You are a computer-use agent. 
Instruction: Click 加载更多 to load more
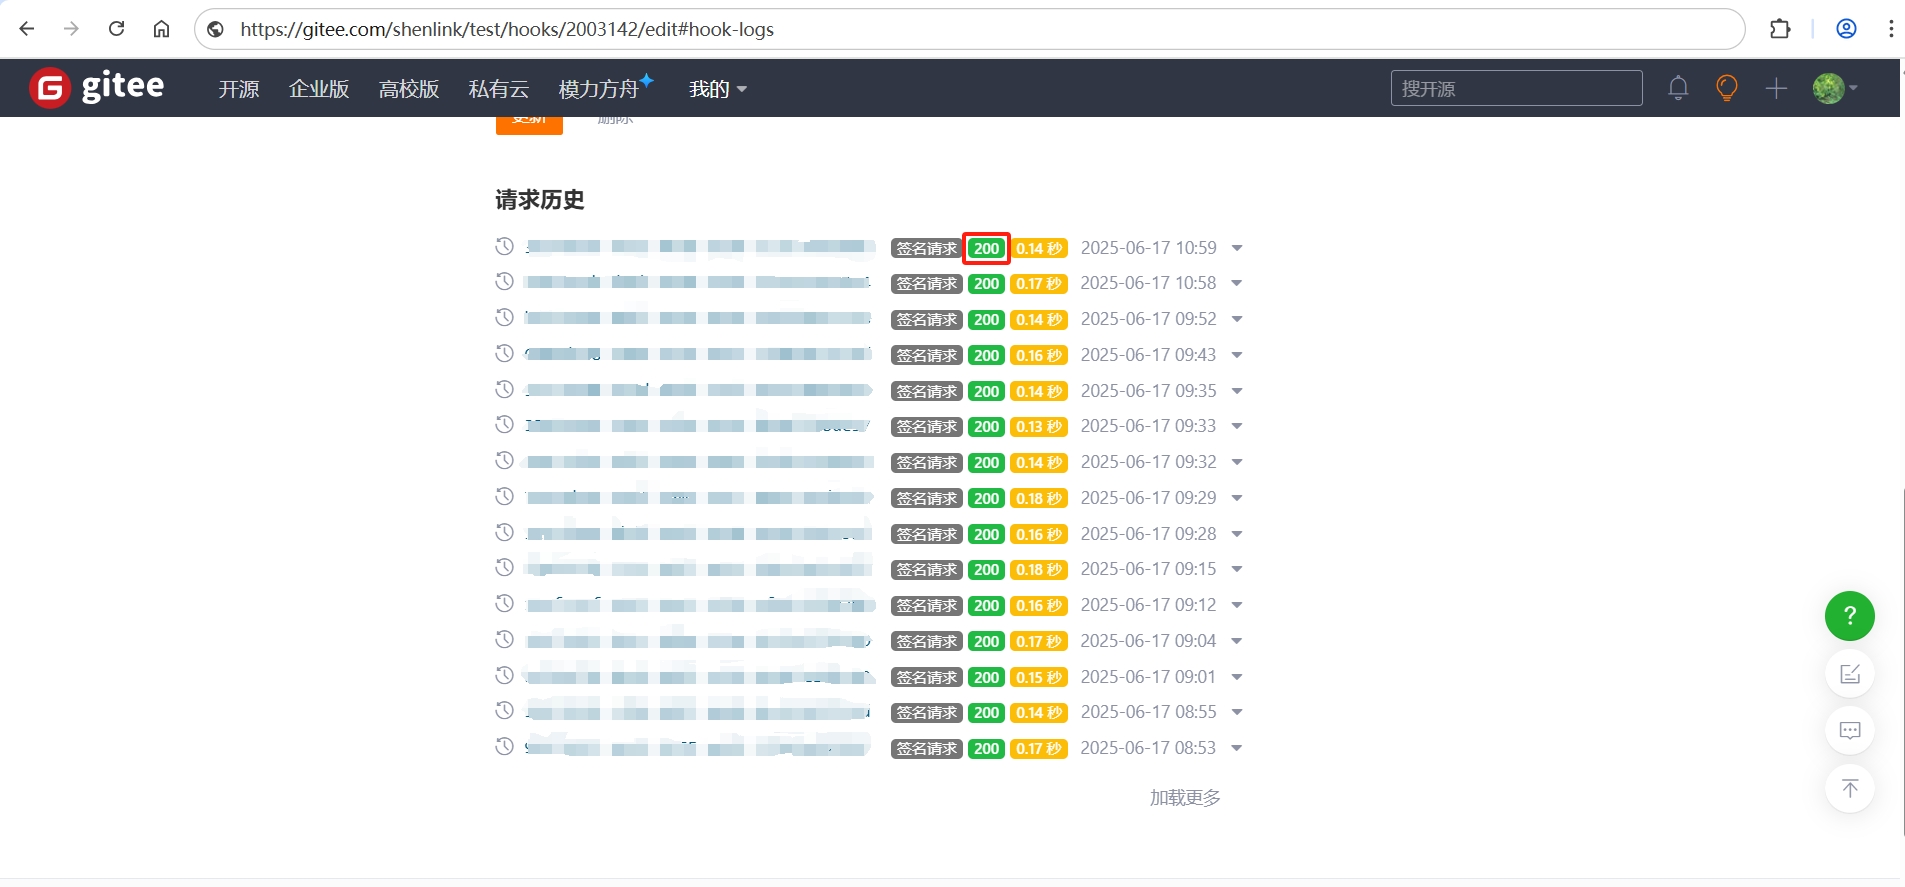coord(1185,798)
